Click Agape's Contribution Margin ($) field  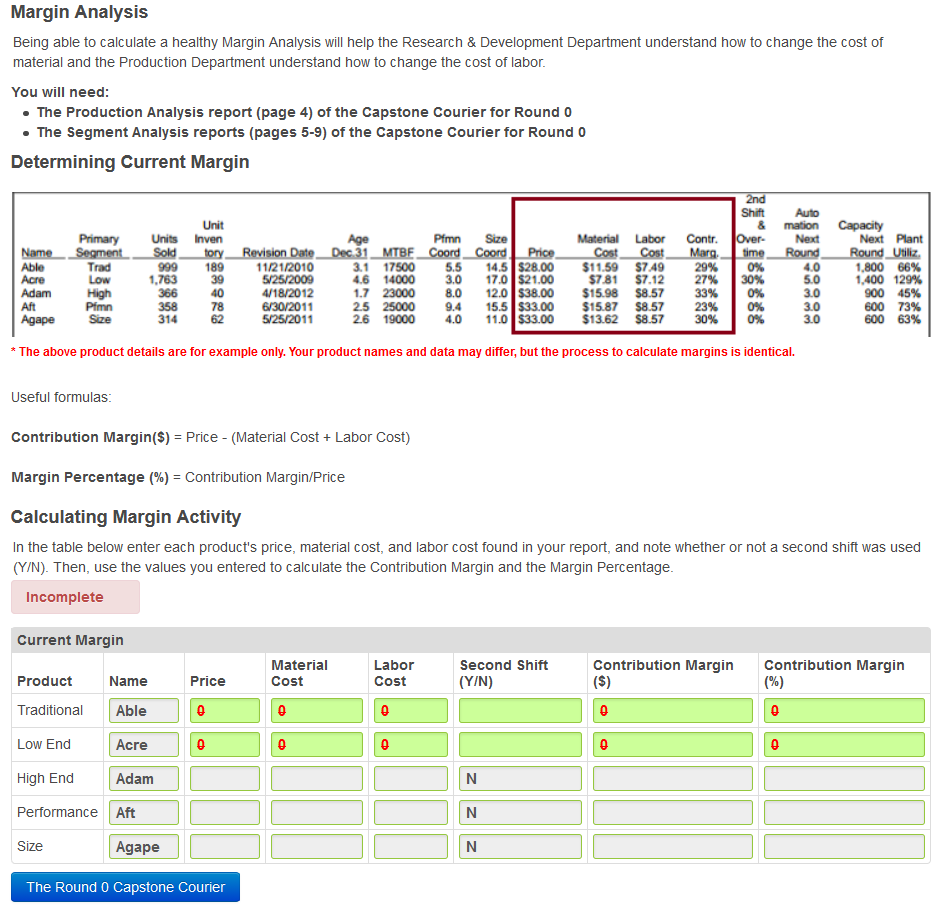coord(670,846)
